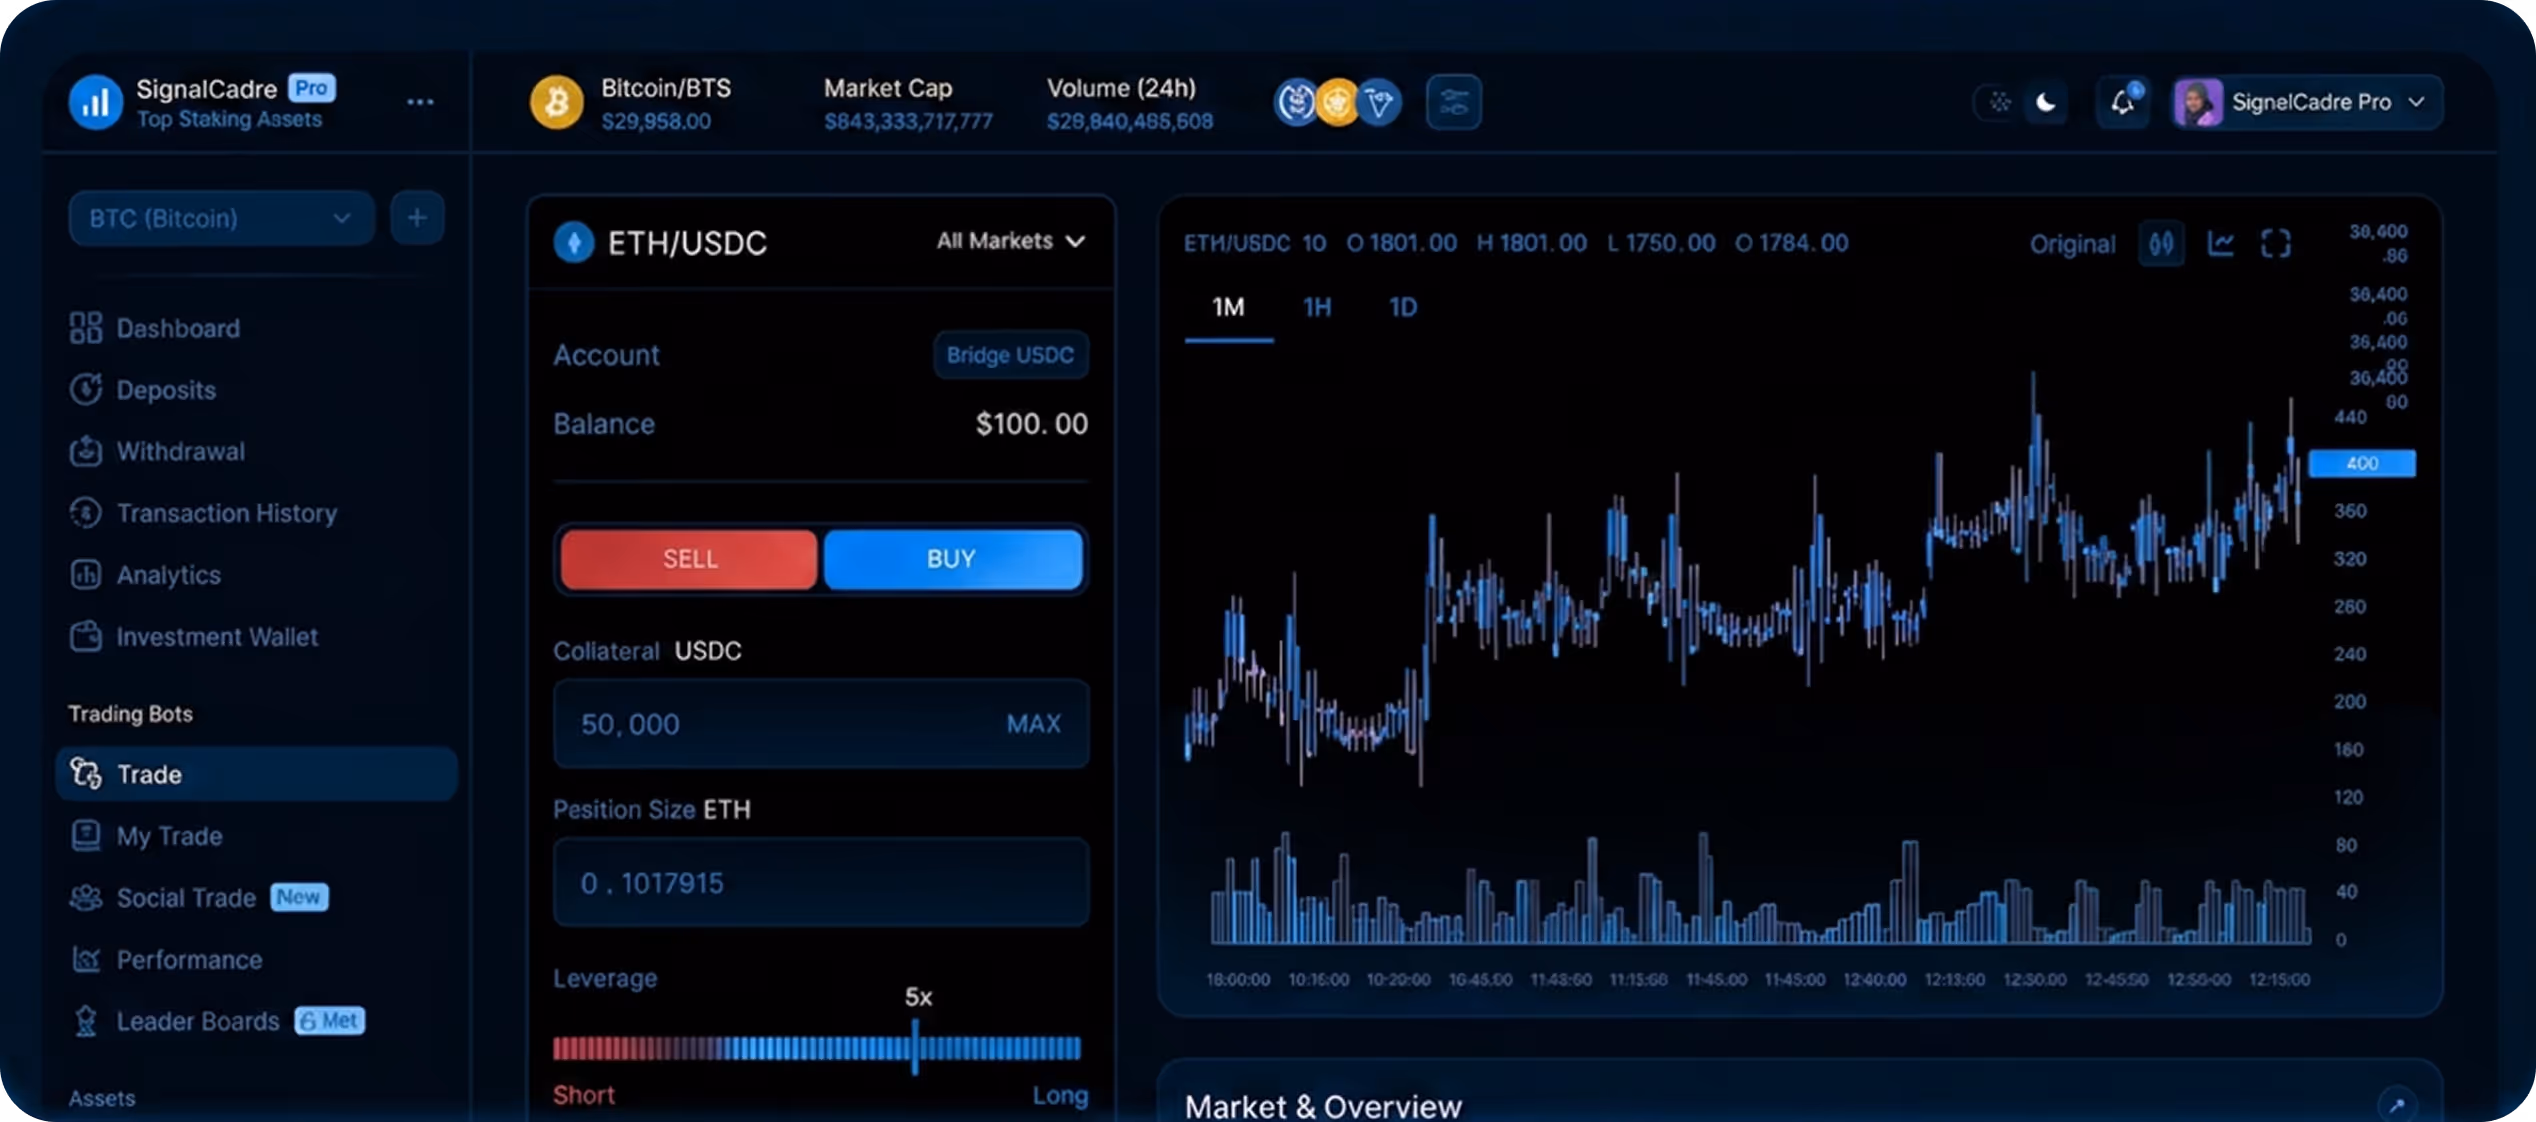Go to Dashboard in the sidebar
This screenshot has height=1122, width=2536.
click(x=155, y=328)
